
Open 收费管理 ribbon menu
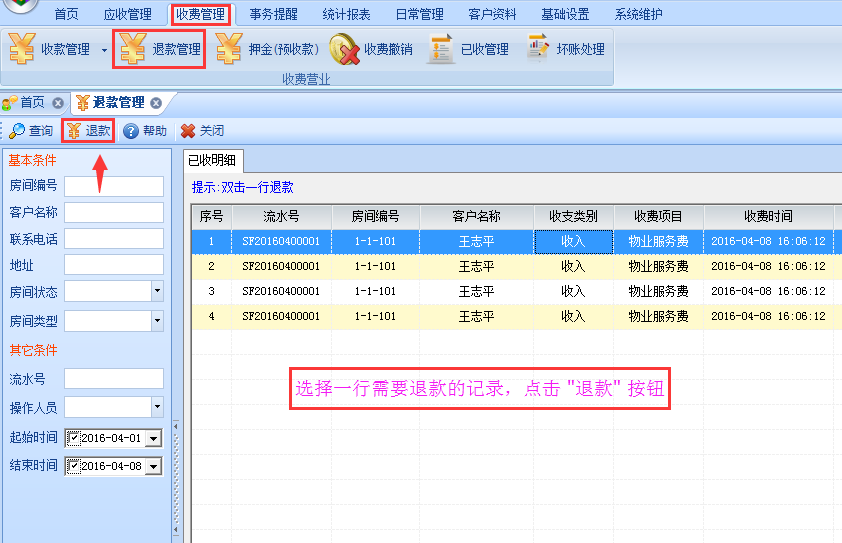coord(201,14)
